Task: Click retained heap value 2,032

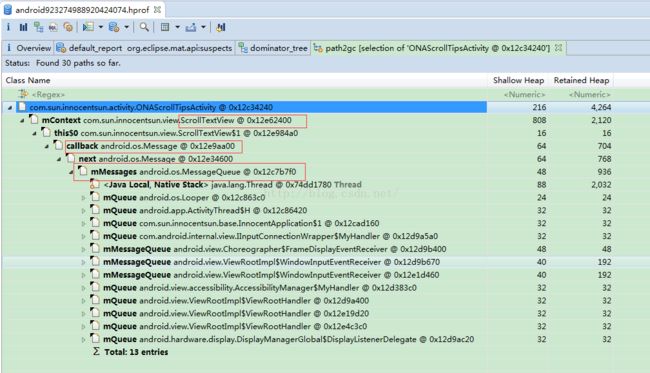Action: coord(601,184)
